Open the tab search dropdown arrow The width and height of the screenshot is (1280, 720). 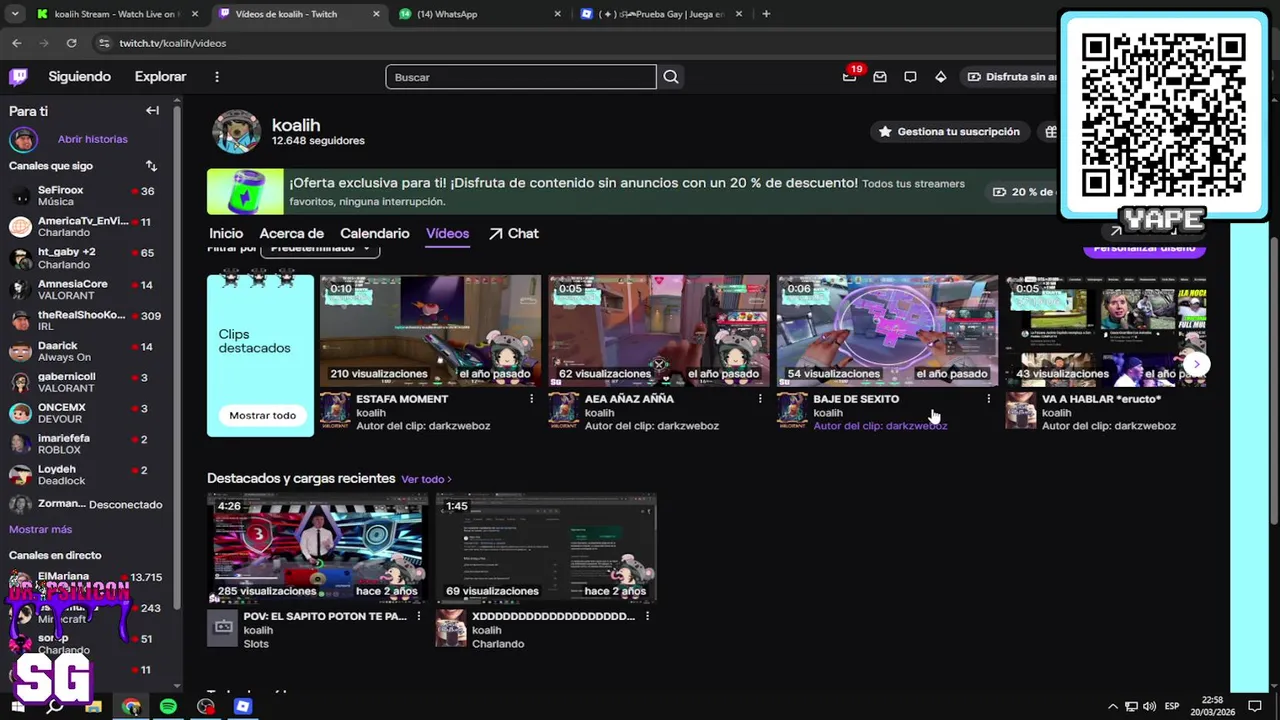point(14,14)
